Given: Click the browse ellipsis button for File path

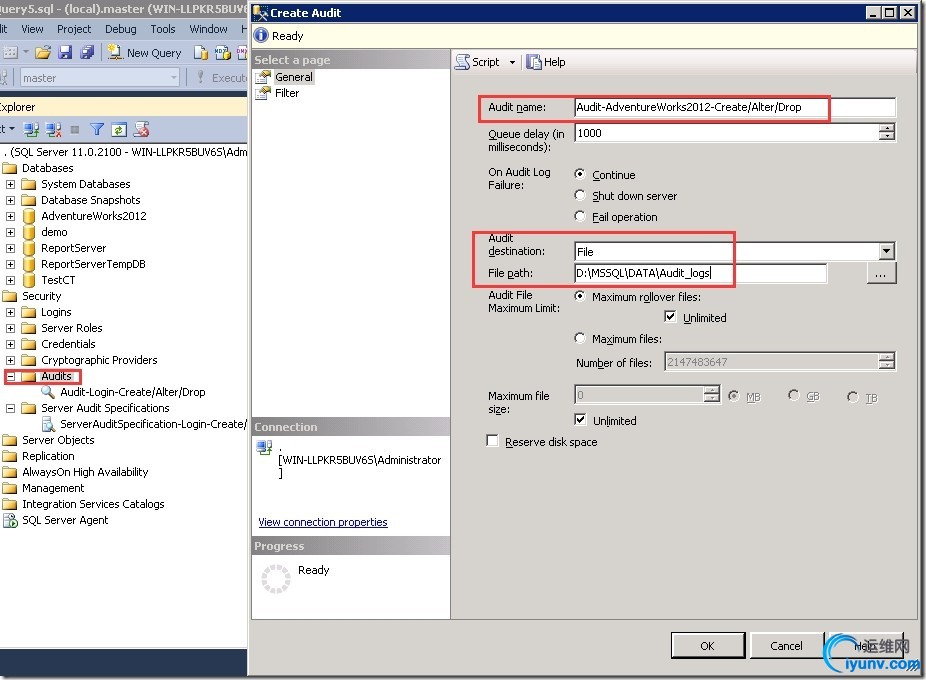Looking at the screenshot, I should (881, 274).
